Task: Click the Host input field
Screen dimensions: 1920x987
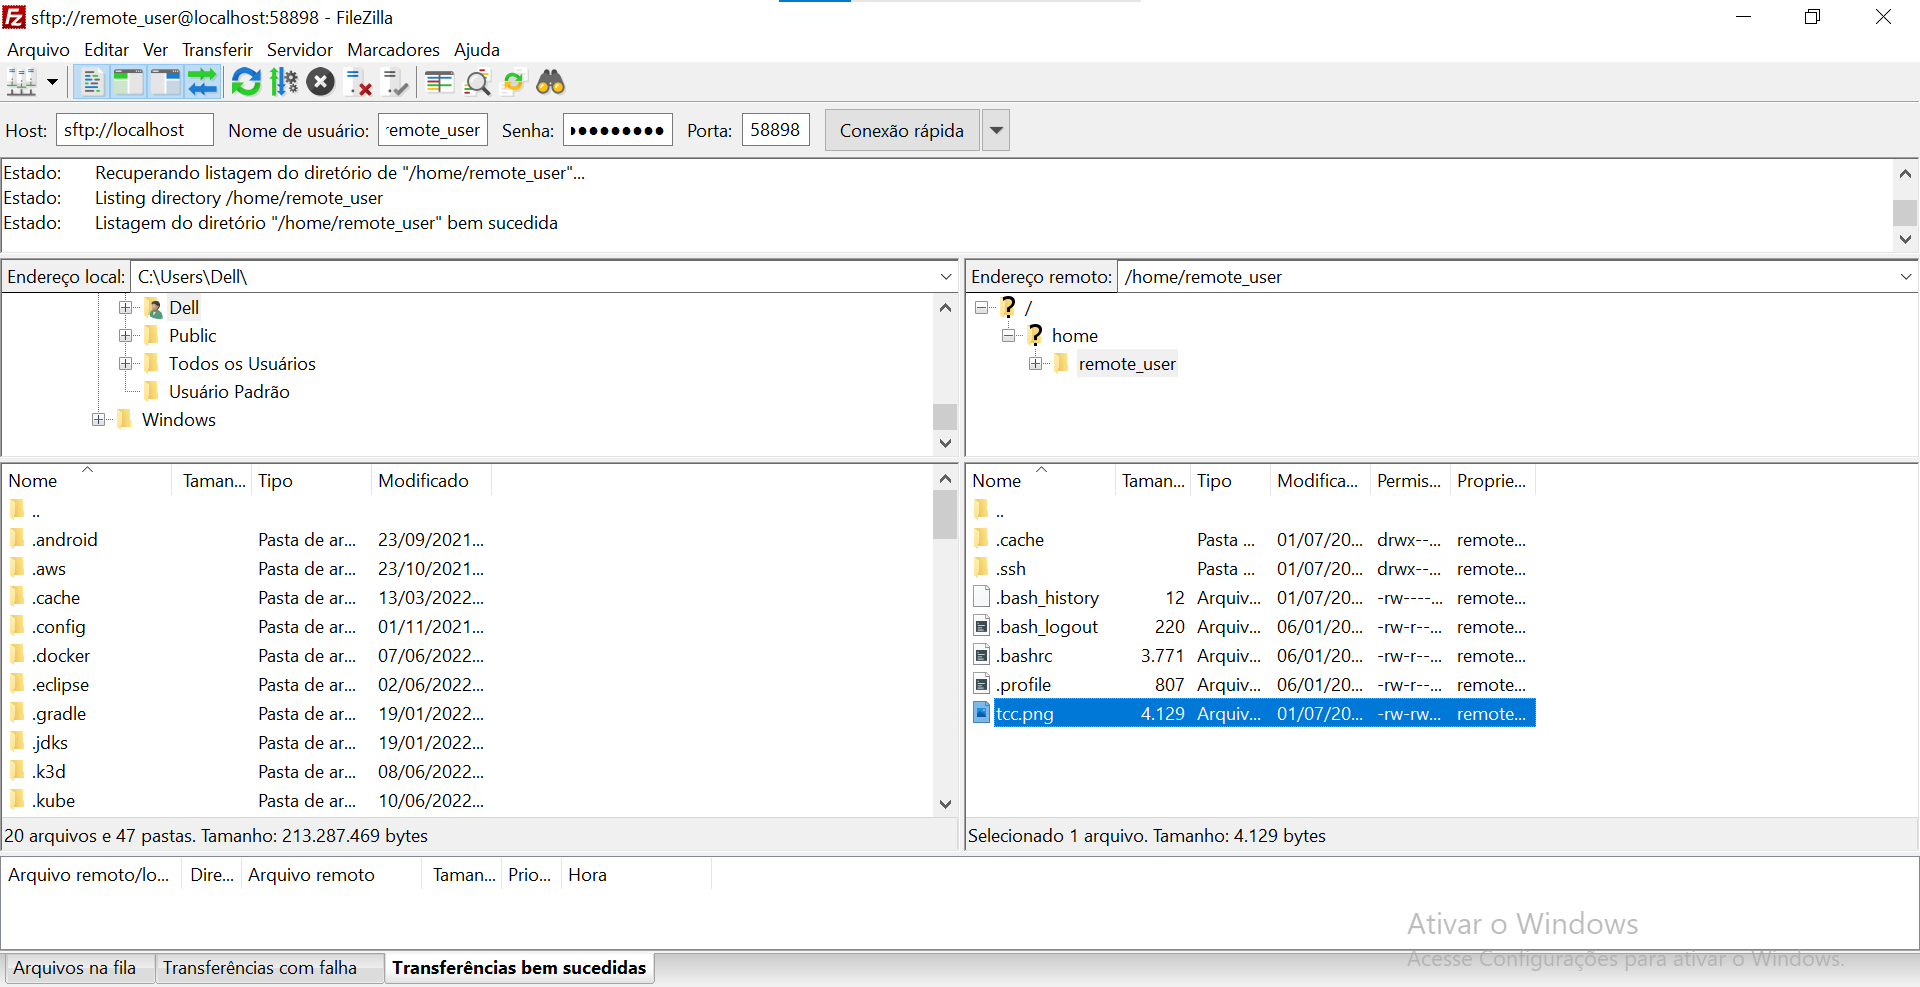Action: 135,130
